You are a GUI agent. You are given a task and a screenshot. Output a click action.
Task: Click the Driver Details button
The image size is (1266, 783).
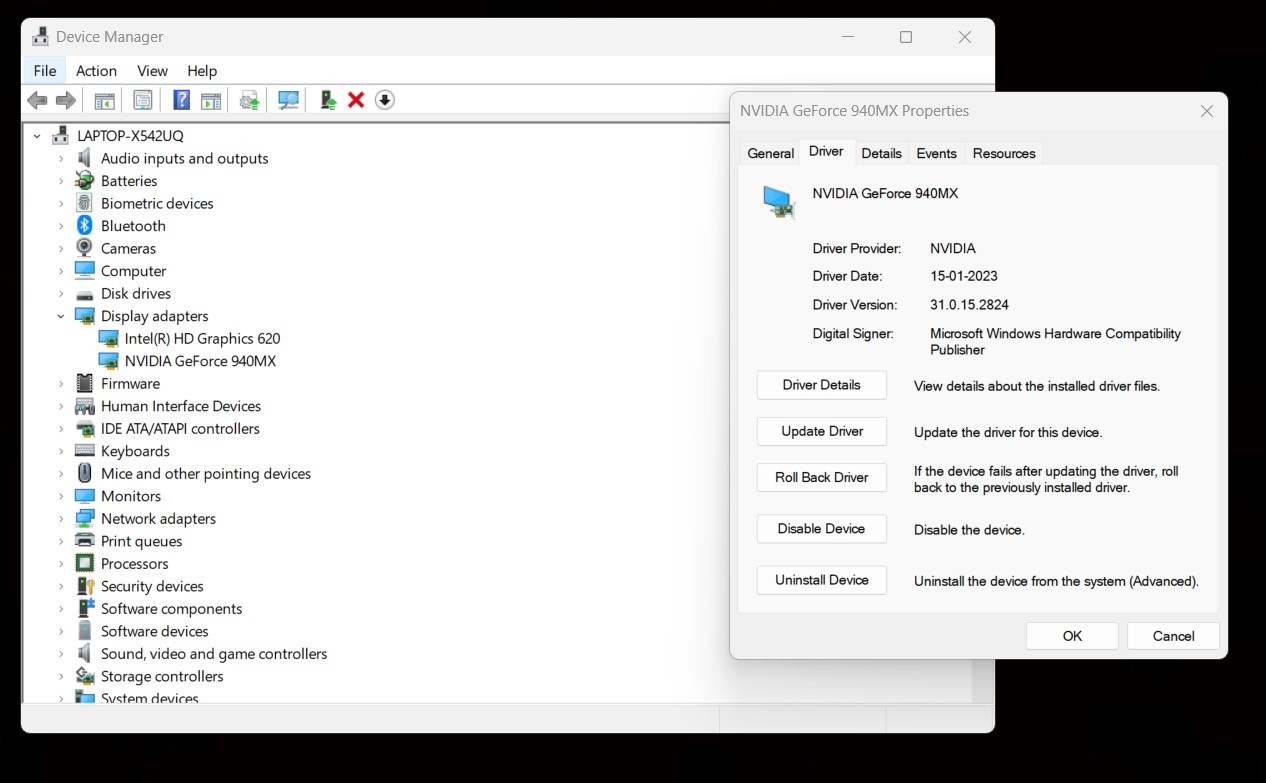coord(822,385)
